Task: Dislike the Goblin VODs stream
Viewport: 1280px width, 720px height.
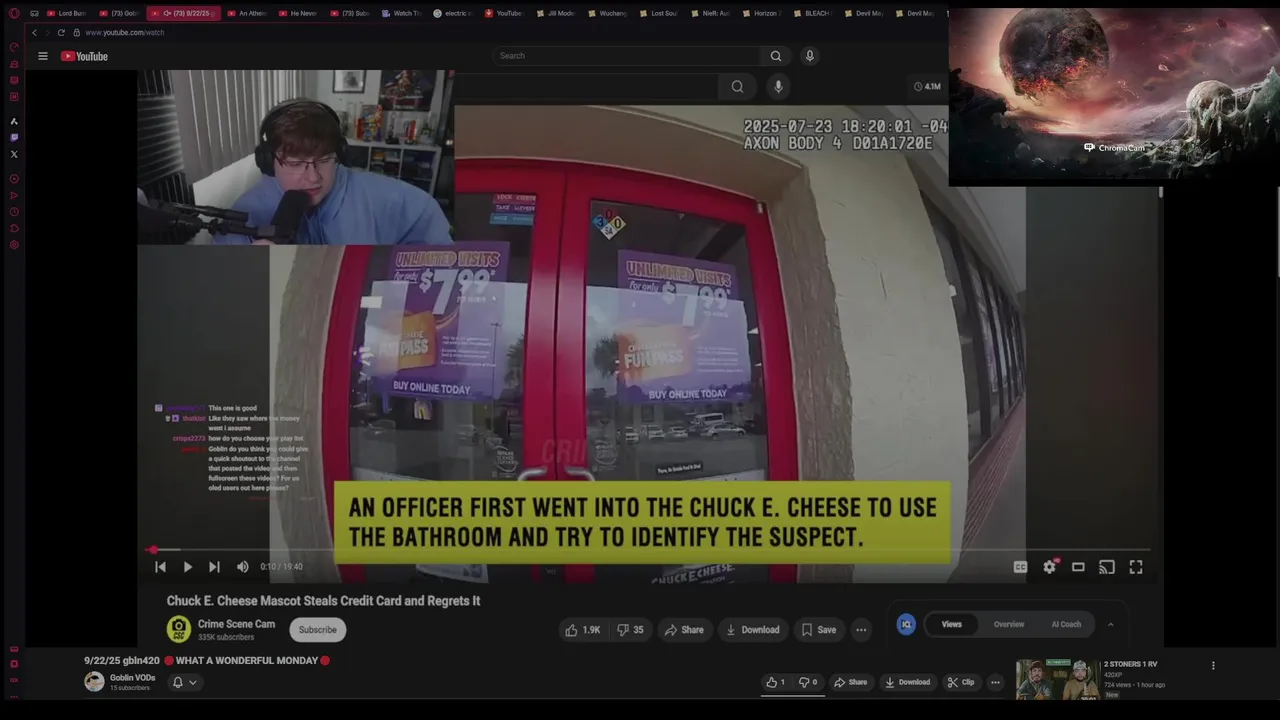Action: (807, 682)
